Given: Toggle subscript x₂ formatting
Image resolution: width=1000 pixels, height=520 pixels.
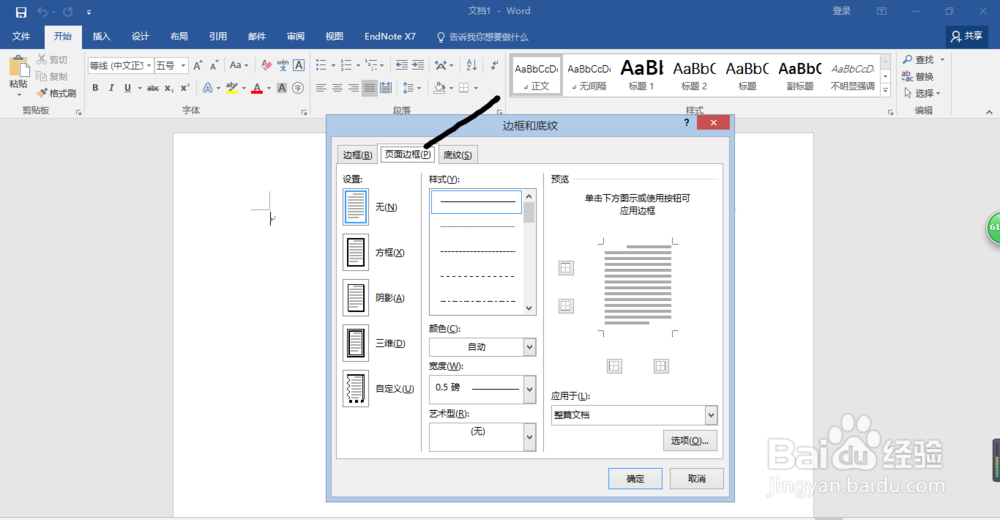Looking at the screenshot, I should pos(169,88).
